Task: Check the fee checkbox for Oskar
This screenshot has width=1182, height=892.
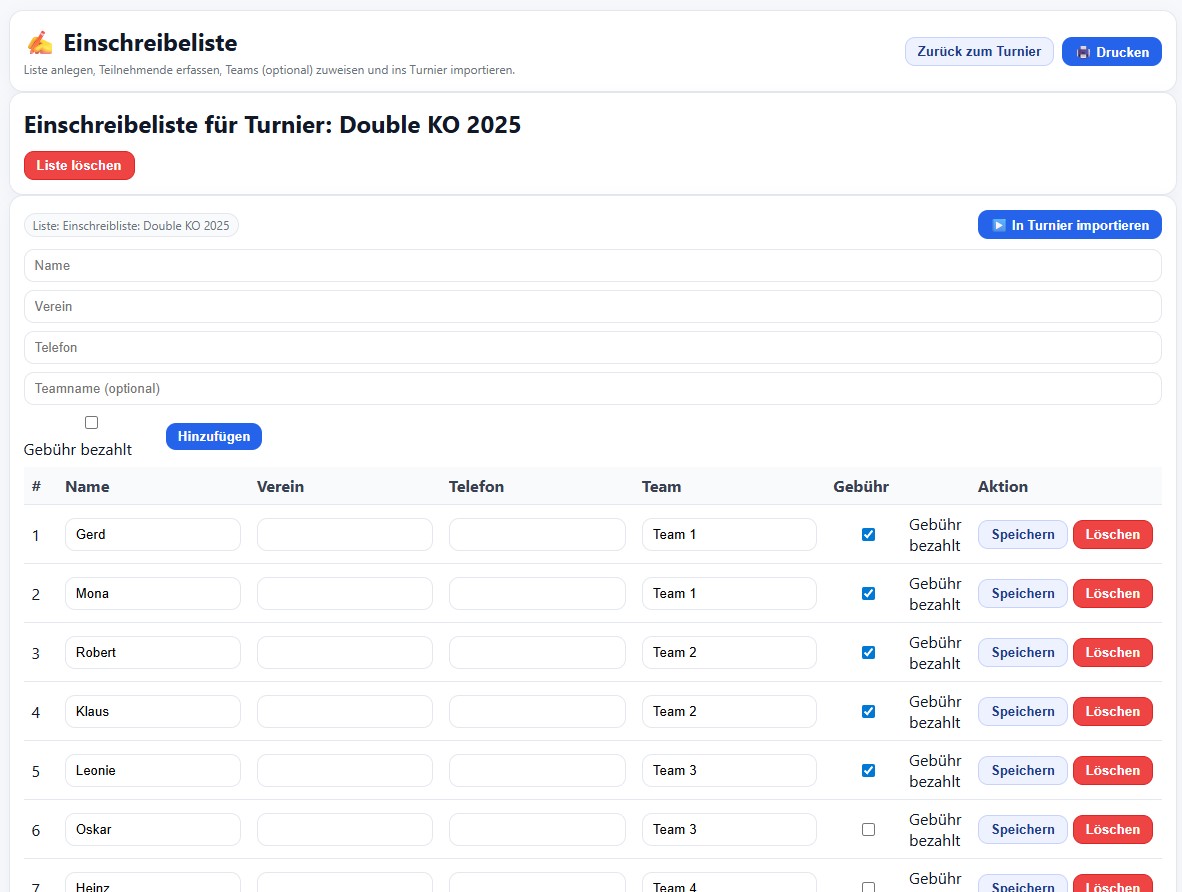Action: coord(868,830)
